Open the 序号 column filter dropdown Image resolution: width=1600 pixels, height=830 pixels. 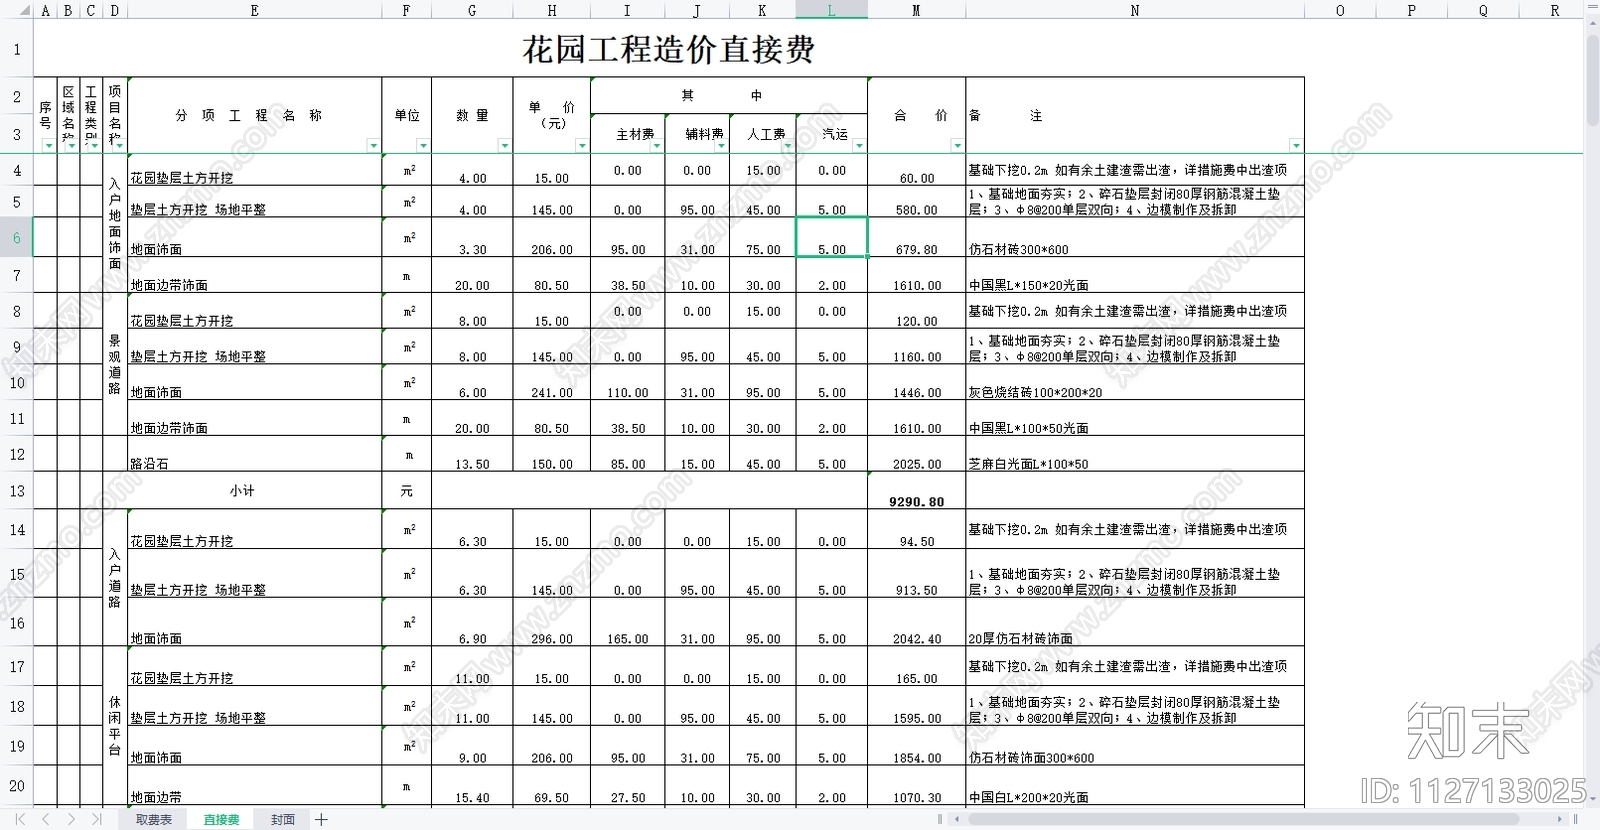[49, 146]
